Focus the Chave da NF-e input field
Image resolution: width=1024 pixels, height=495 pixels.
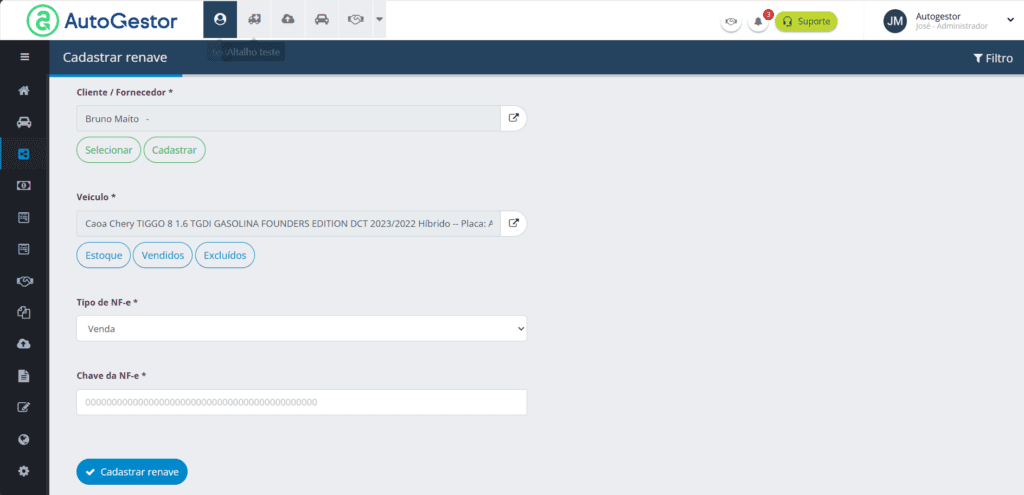(301, 402)
